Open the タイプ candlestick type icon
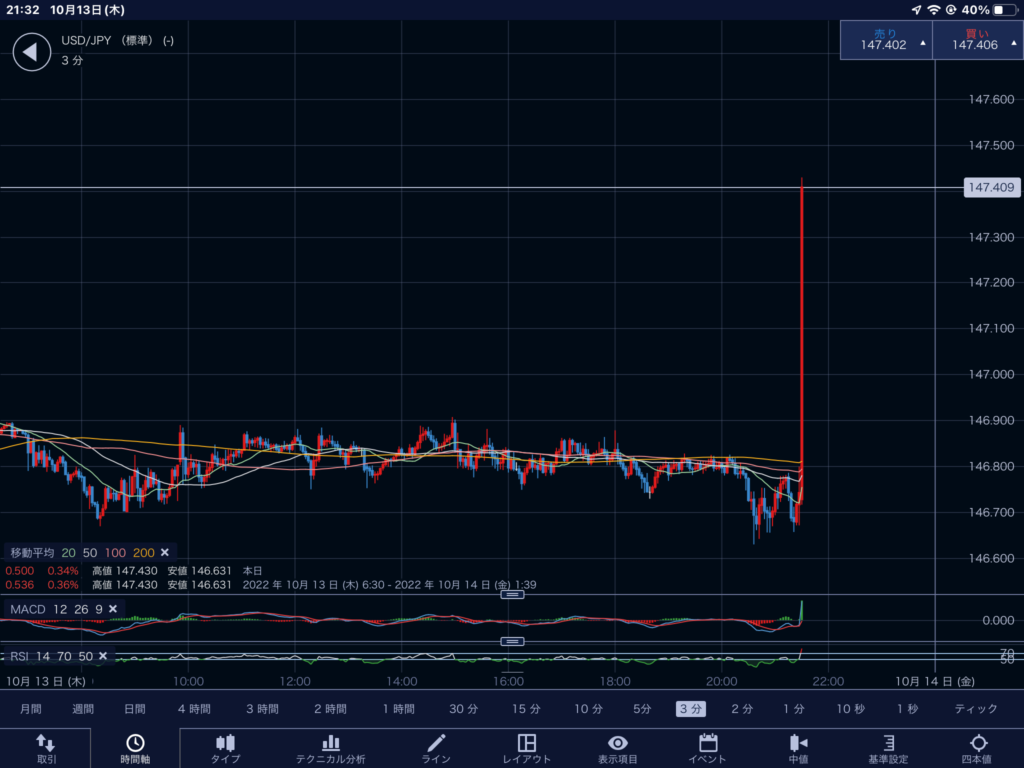 [225, 743]
